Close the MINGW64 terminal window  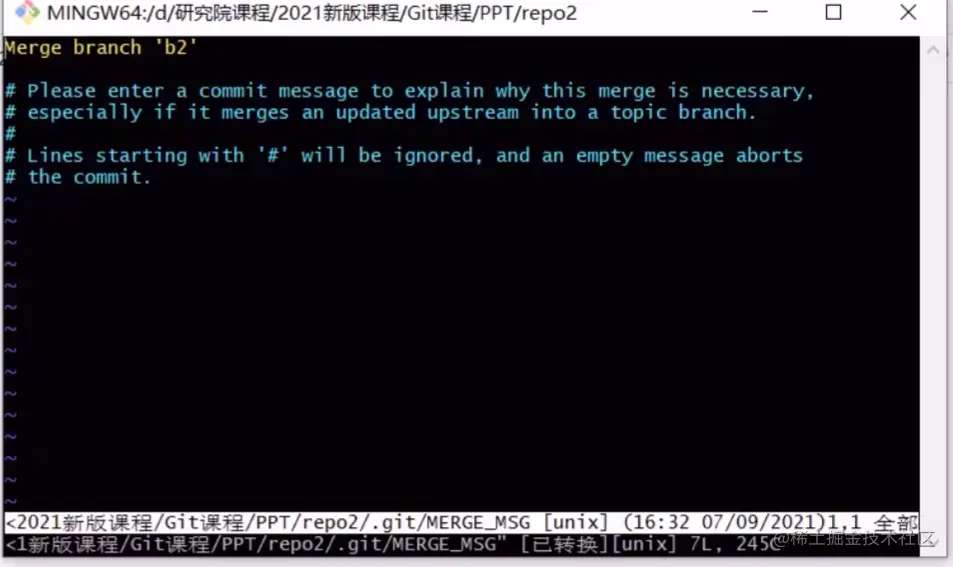pos(908,12)
